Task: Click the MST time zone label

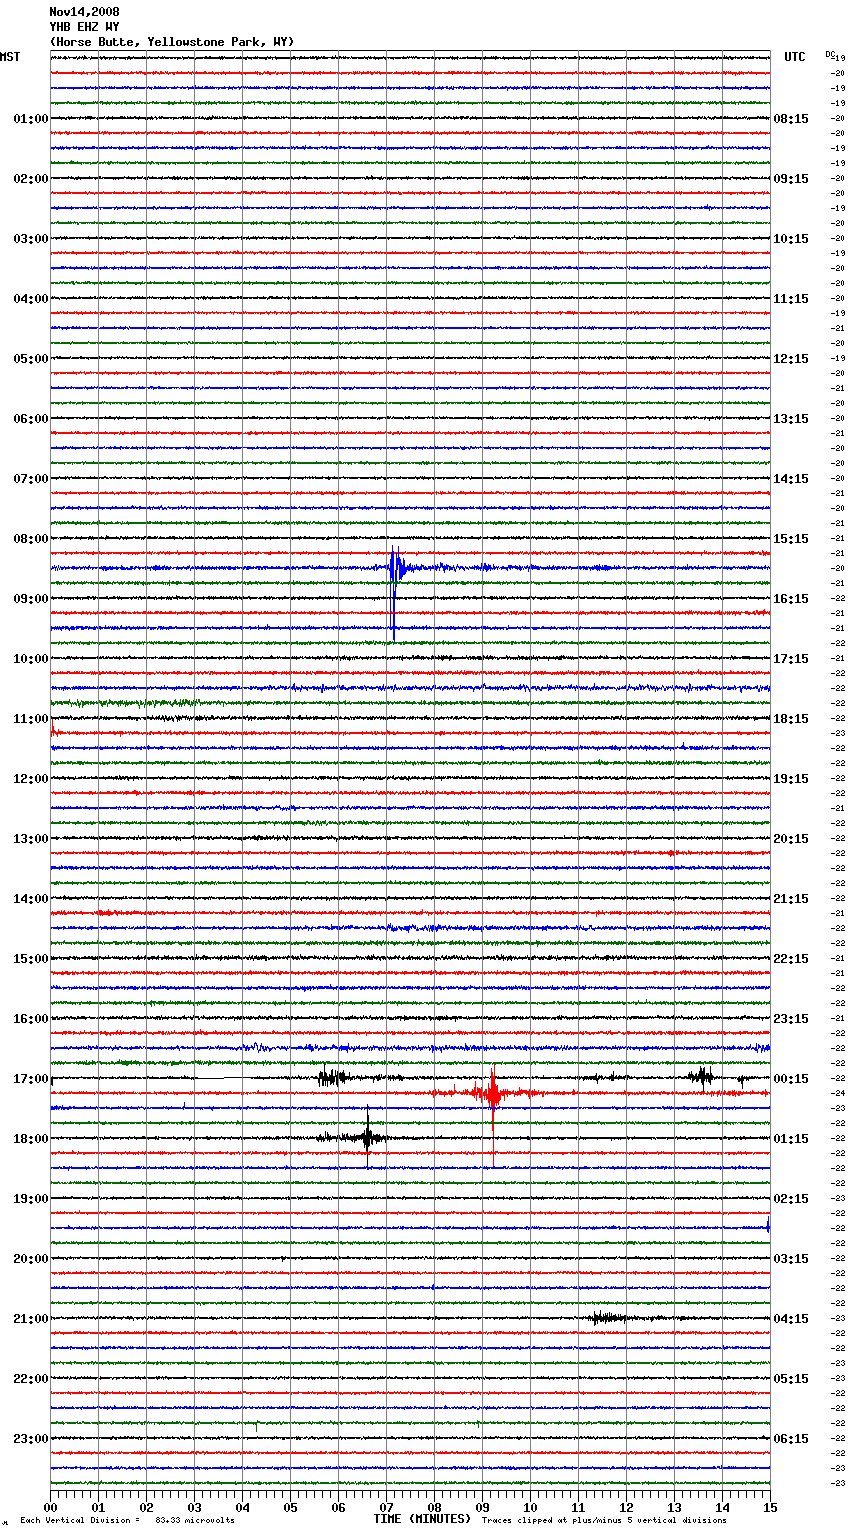Action: [x=10, y=57]
